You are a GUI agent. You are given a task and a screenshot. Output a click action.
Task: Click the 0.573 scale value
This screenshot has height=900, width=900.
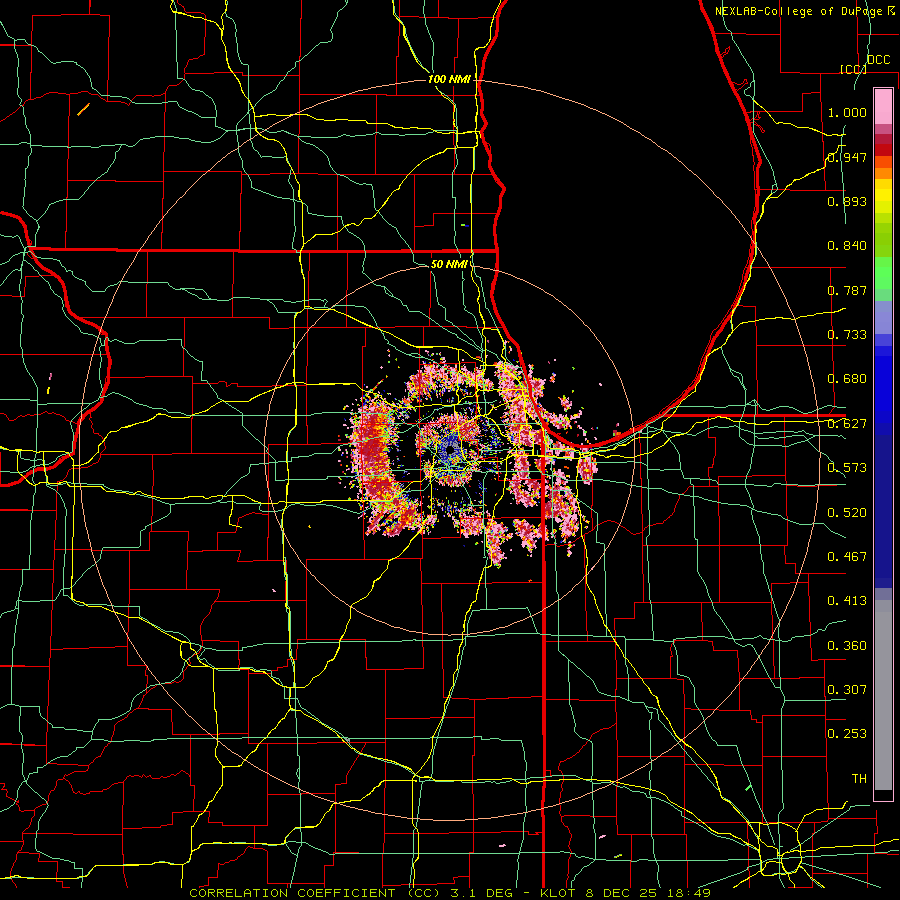pos(847,468)
